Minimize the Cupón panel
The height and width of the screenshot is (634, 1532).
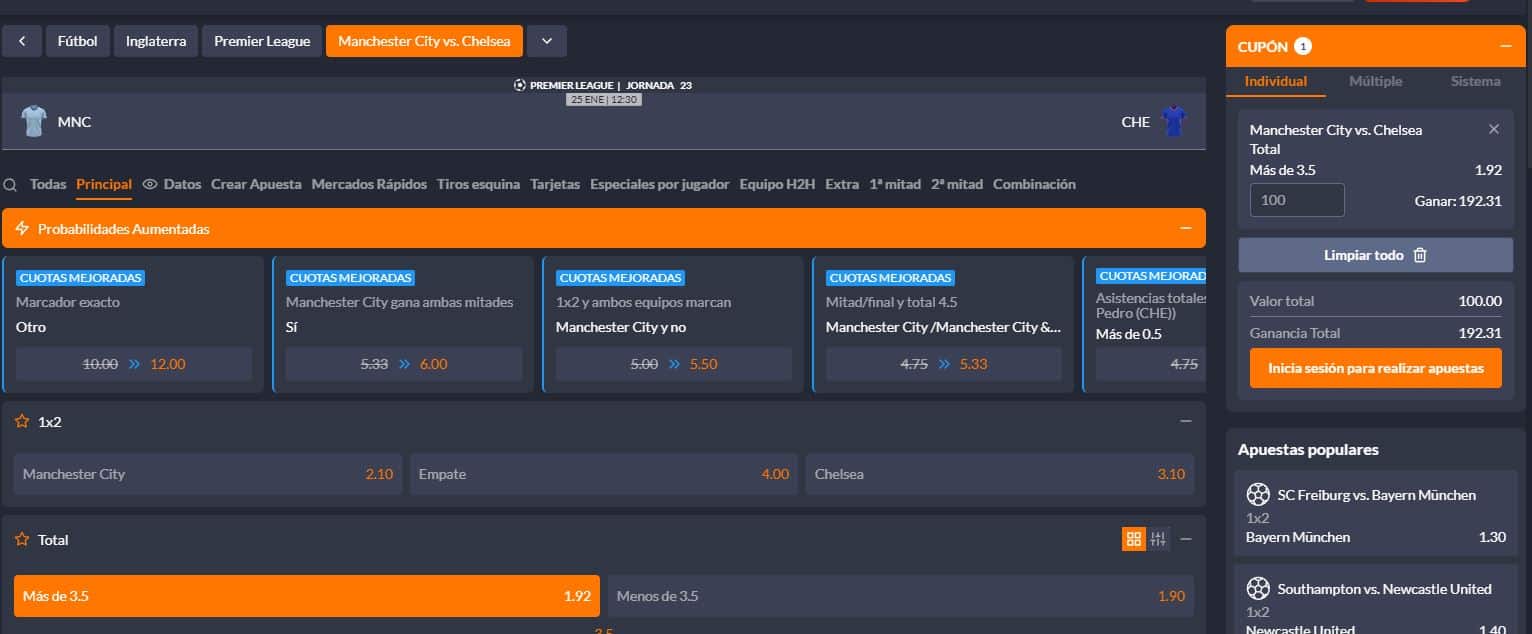coord(1505,46)
